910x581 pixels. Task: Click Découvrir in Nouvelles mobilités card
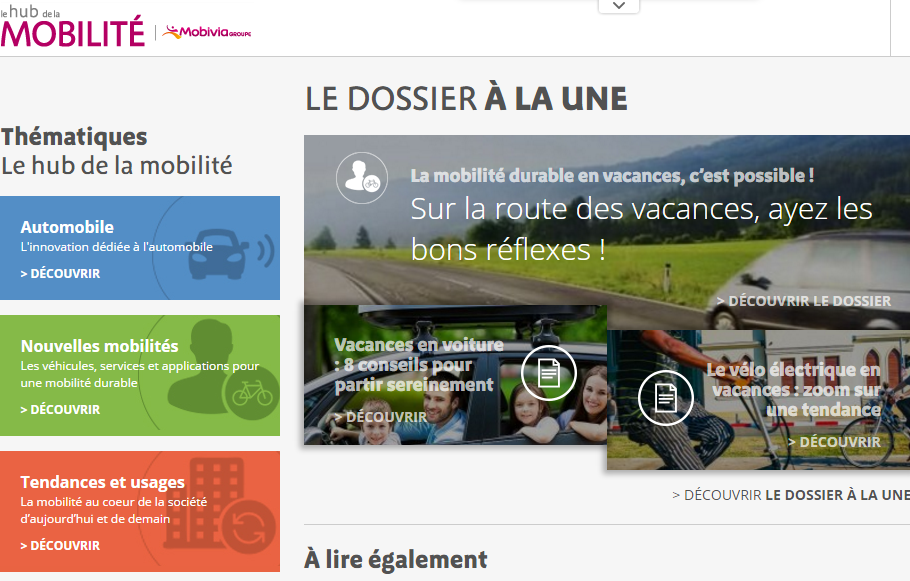[x=60, y=410]
